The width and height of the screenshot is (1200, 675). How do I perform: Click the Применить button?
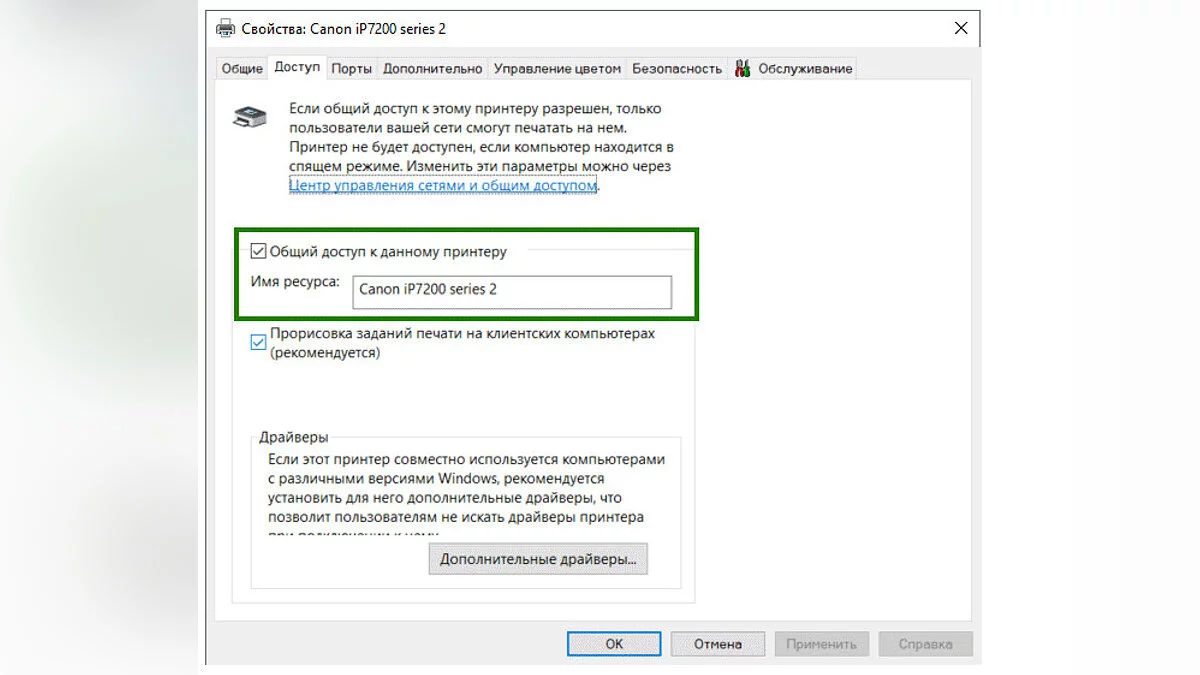coord(822,644)
